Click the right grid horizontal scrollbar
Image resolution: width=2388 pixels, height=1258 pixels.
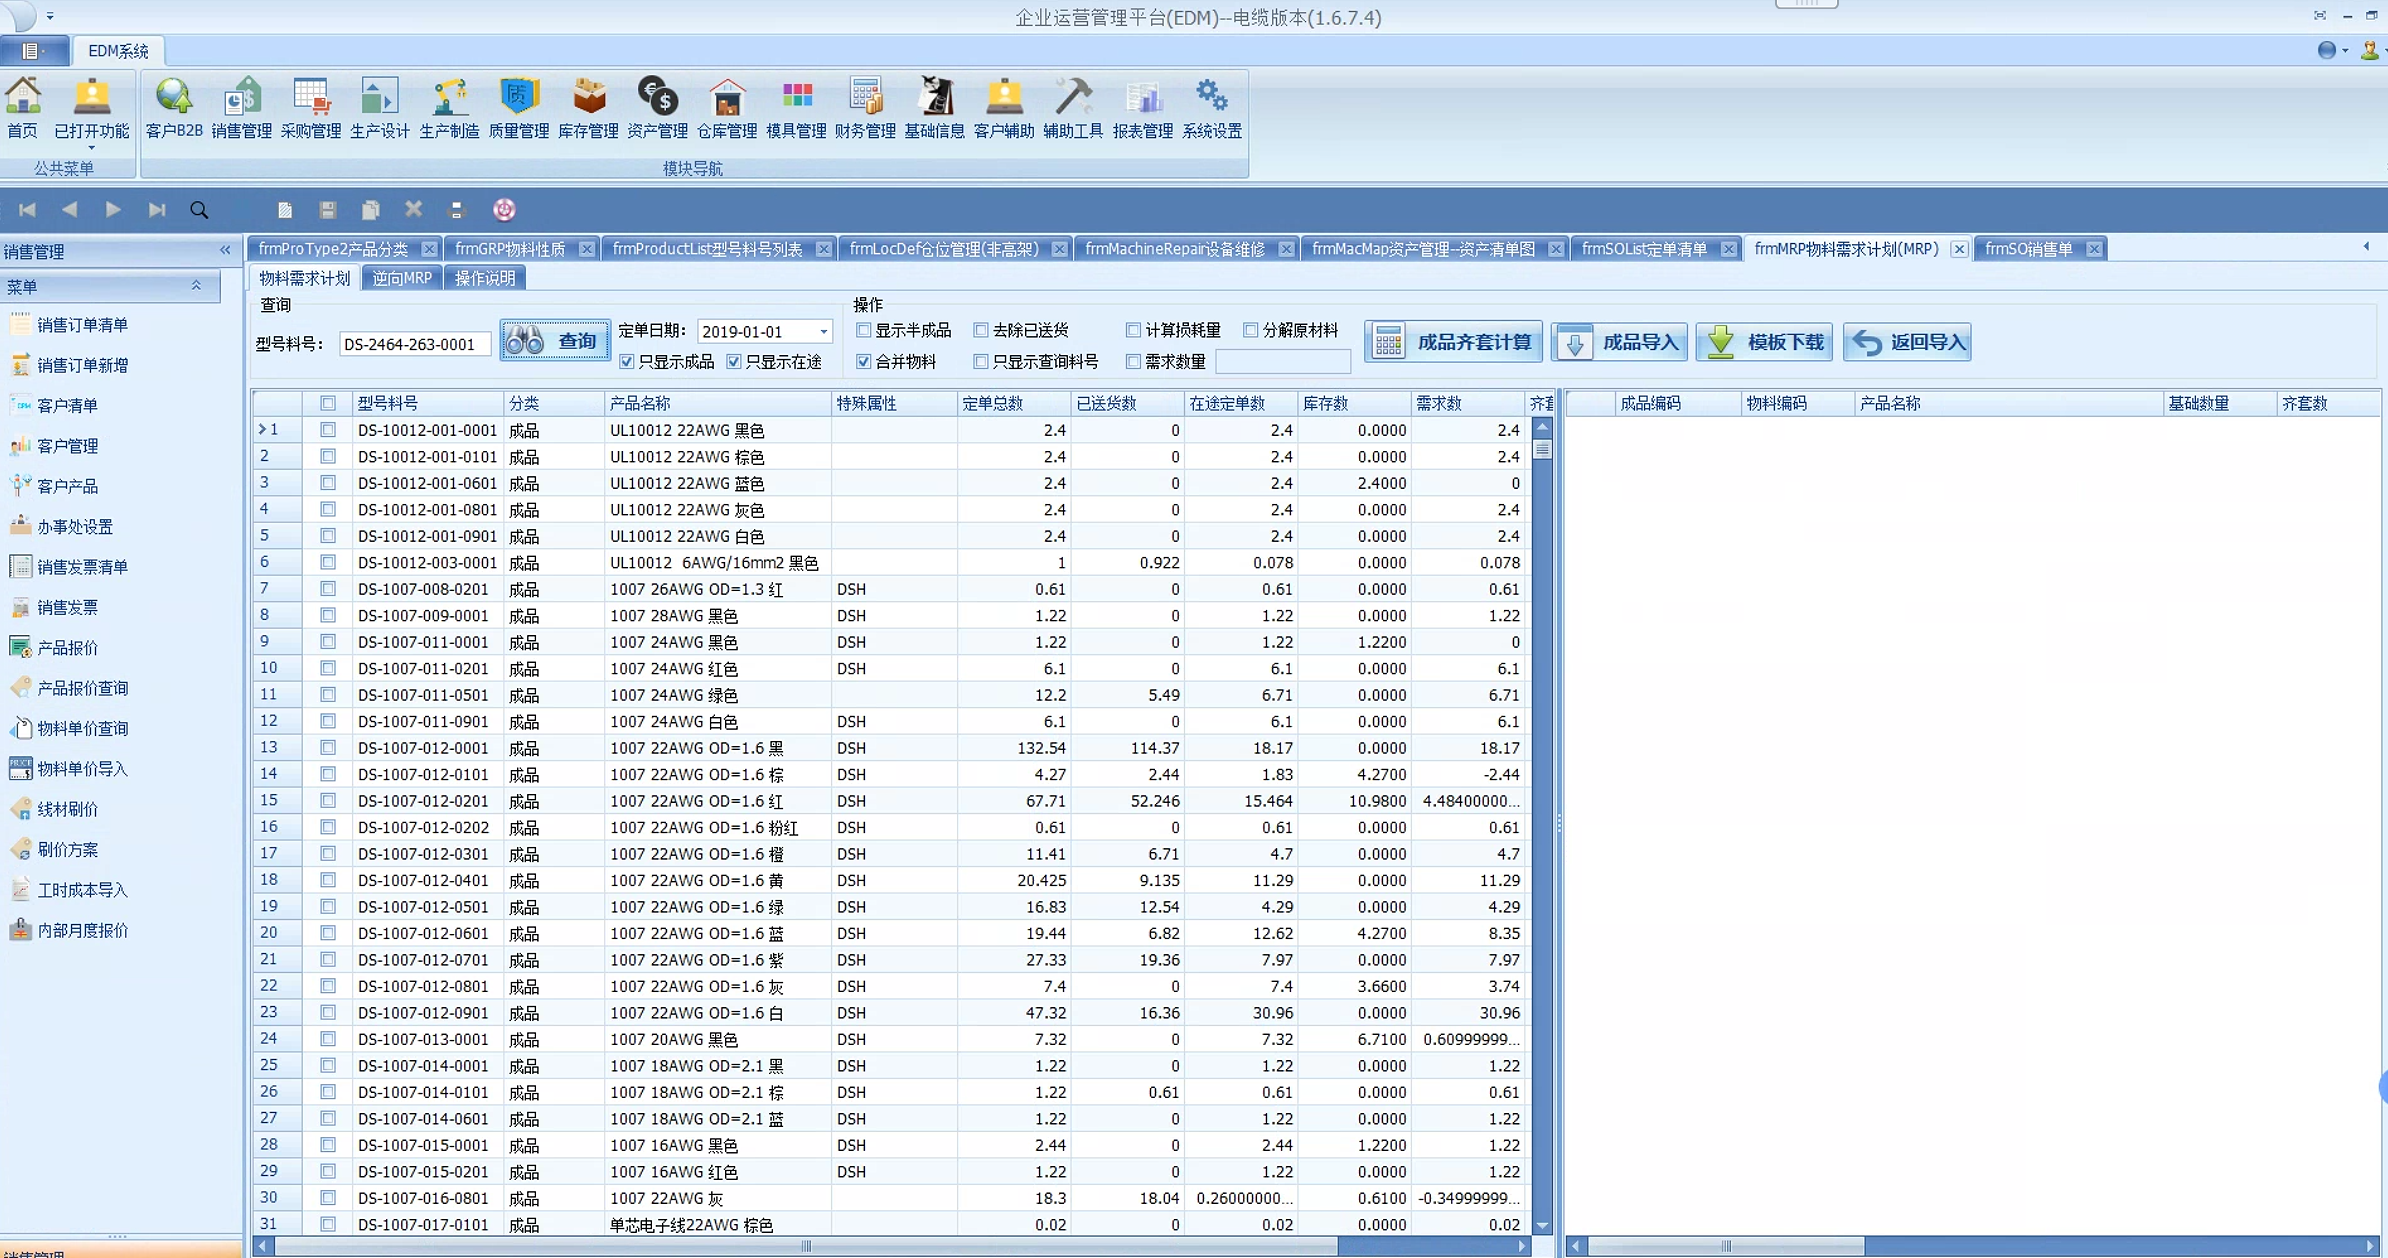coord(1726,1246)
